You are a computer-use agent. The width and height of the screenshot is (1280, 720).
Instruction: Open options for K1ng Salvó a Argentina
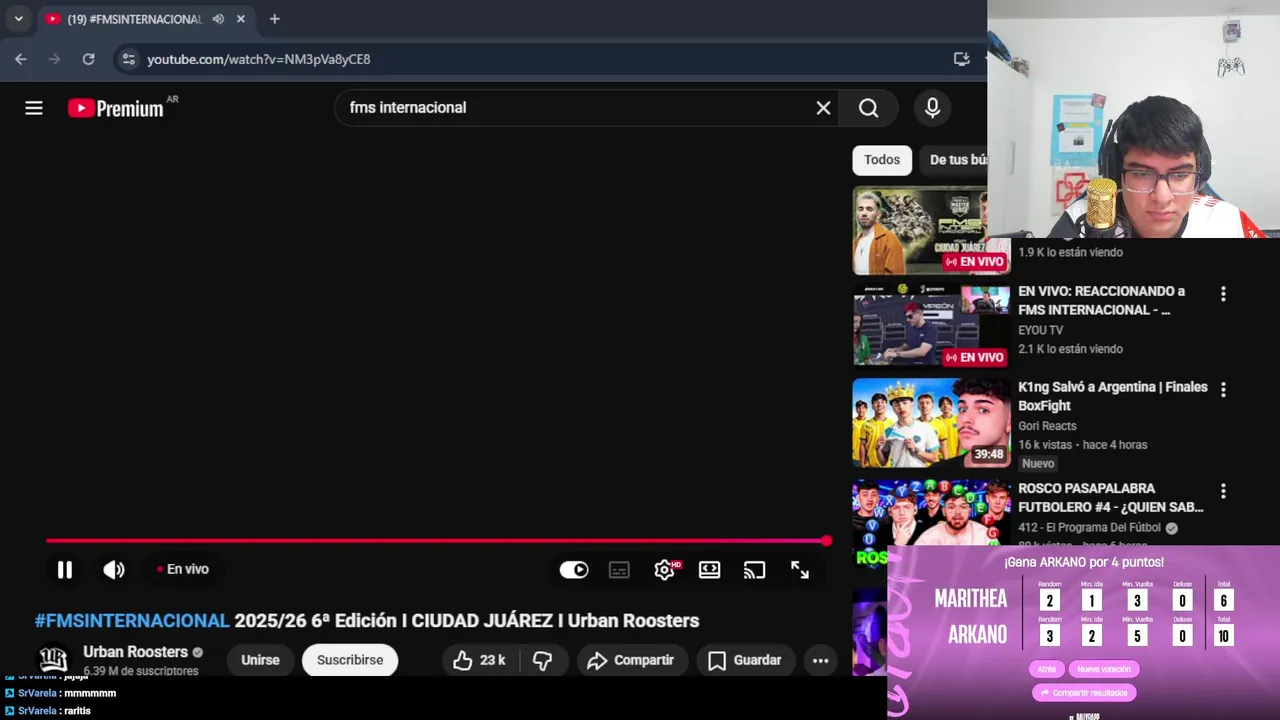(1223, 390)
